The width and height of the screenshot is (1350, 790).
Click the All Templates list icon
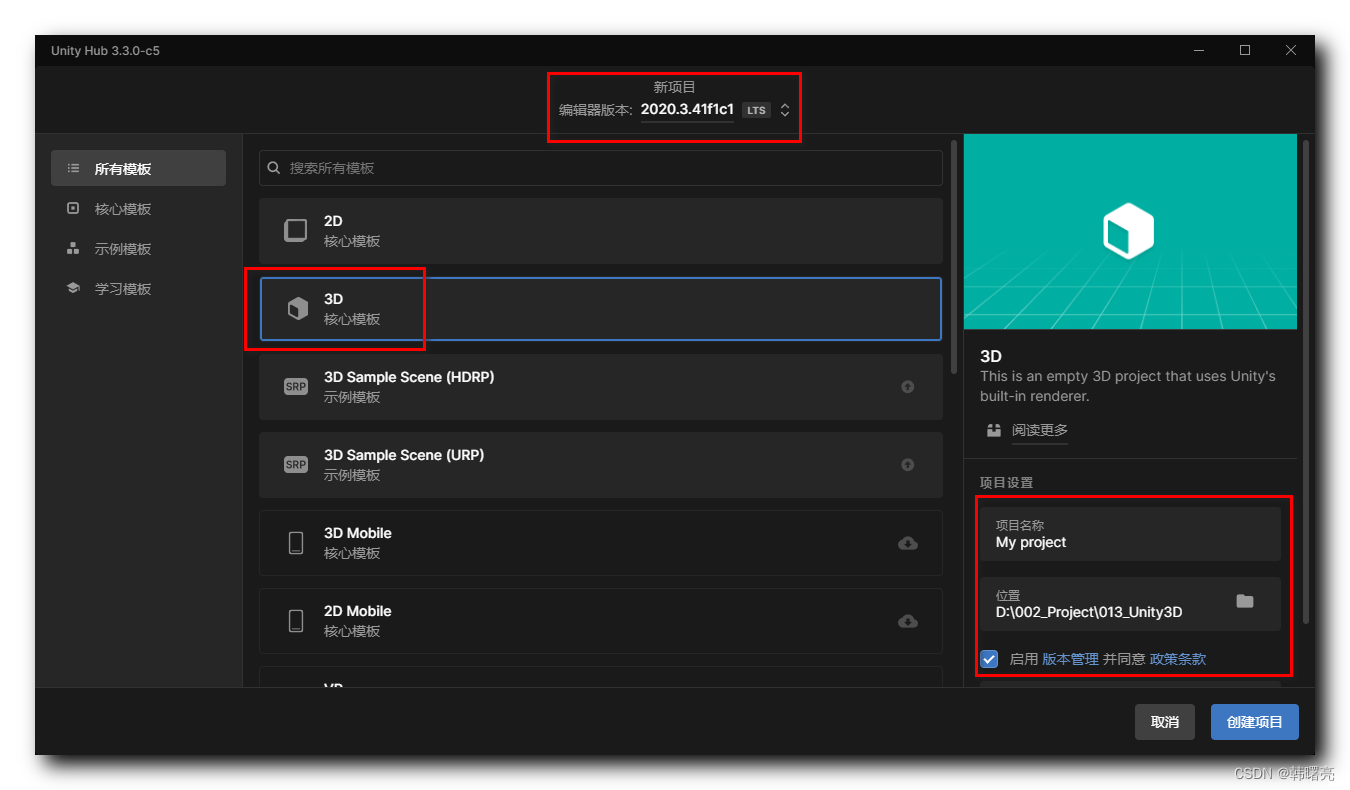[72, 169]
